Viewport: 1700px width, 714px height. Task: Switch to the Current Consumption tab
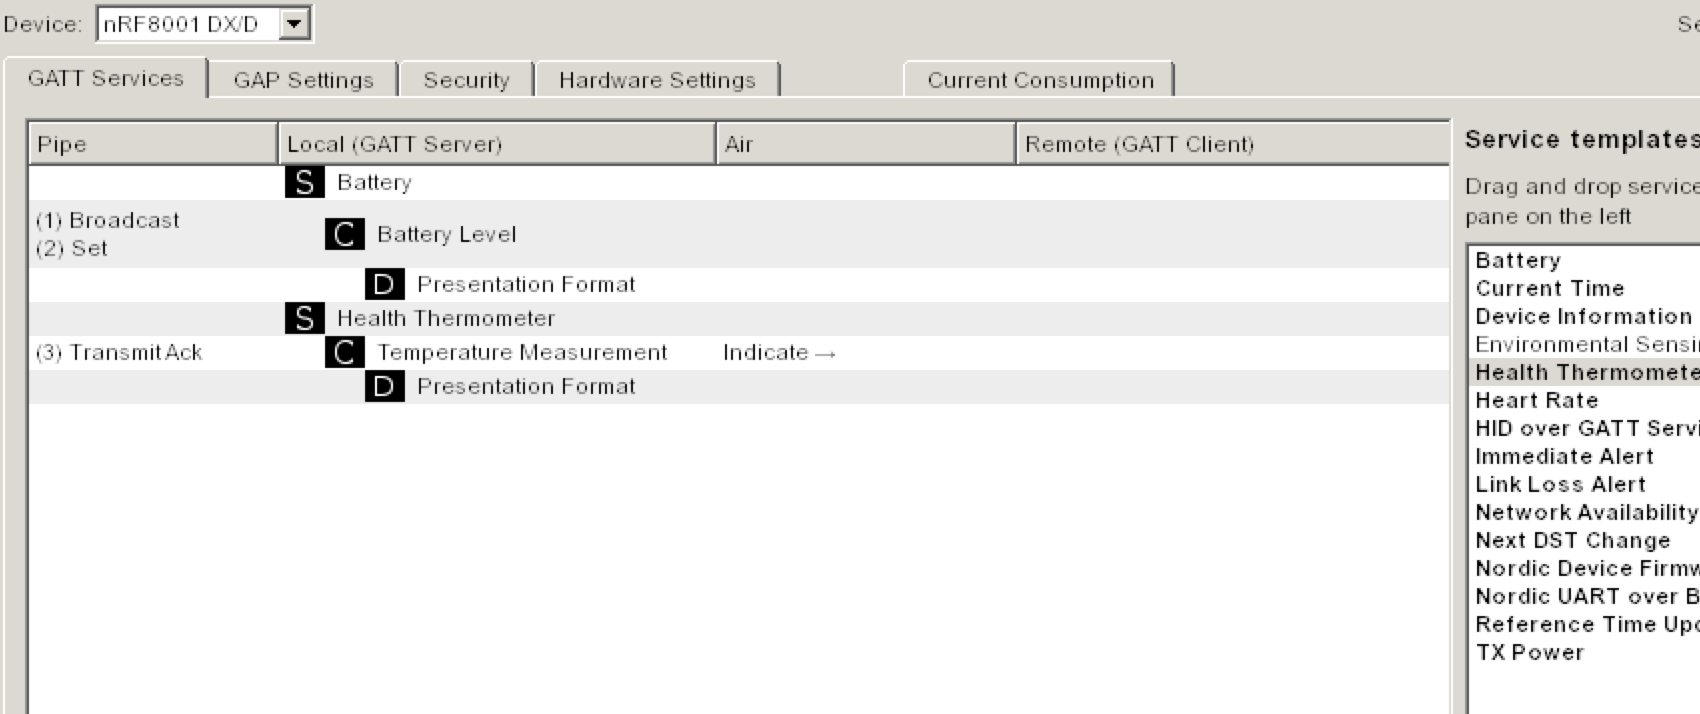click(1040, 80)
